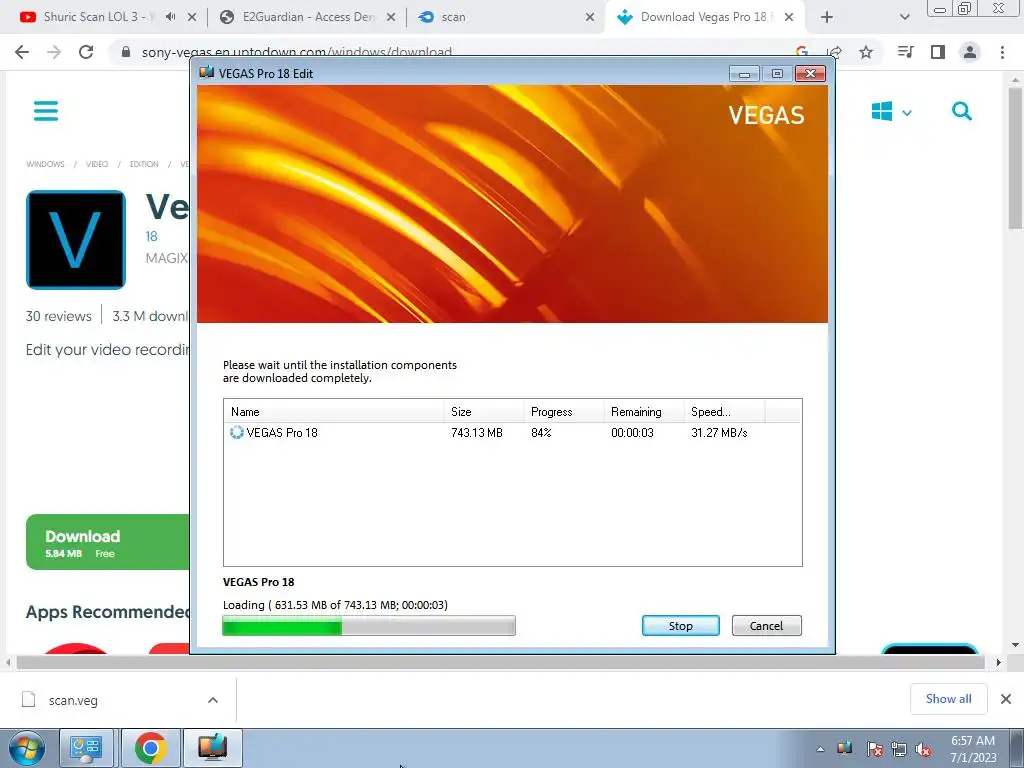
Task: Open the 30 reviews link
Action: [59, 316]
